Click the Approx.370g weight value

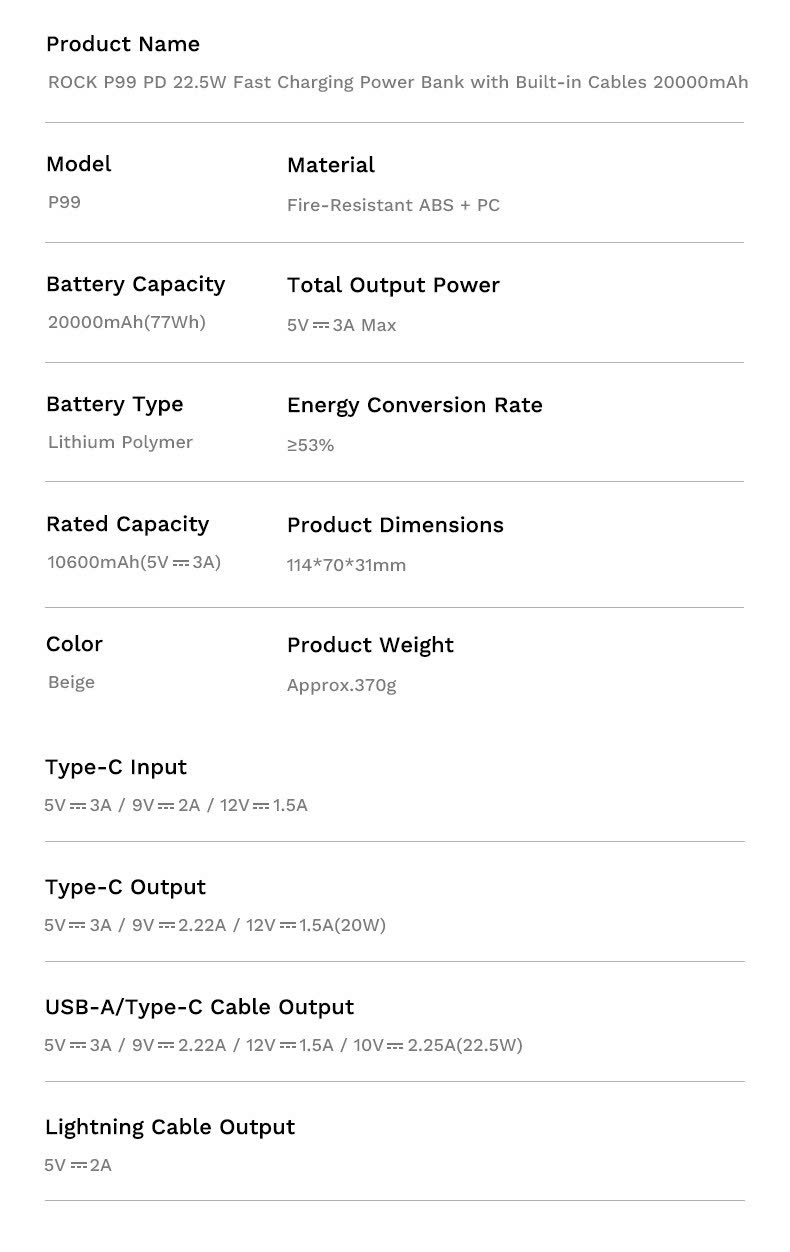(x=342, y=685)
